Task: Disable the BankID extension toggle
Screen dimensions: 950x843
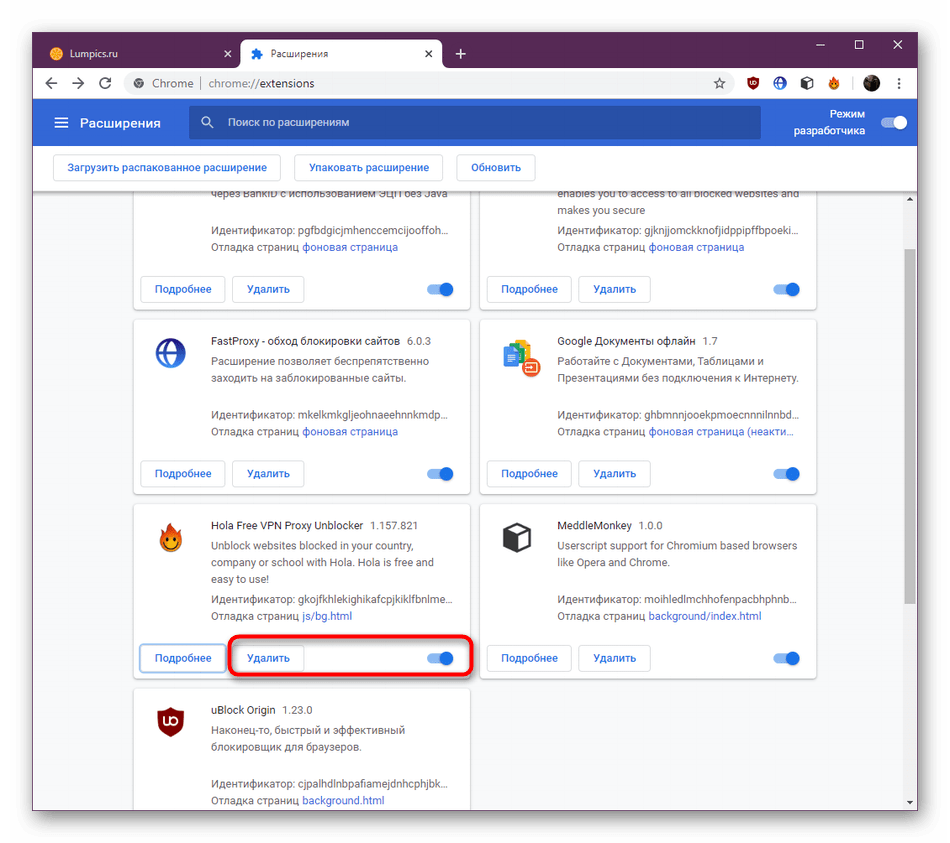Action: (440, 289)
